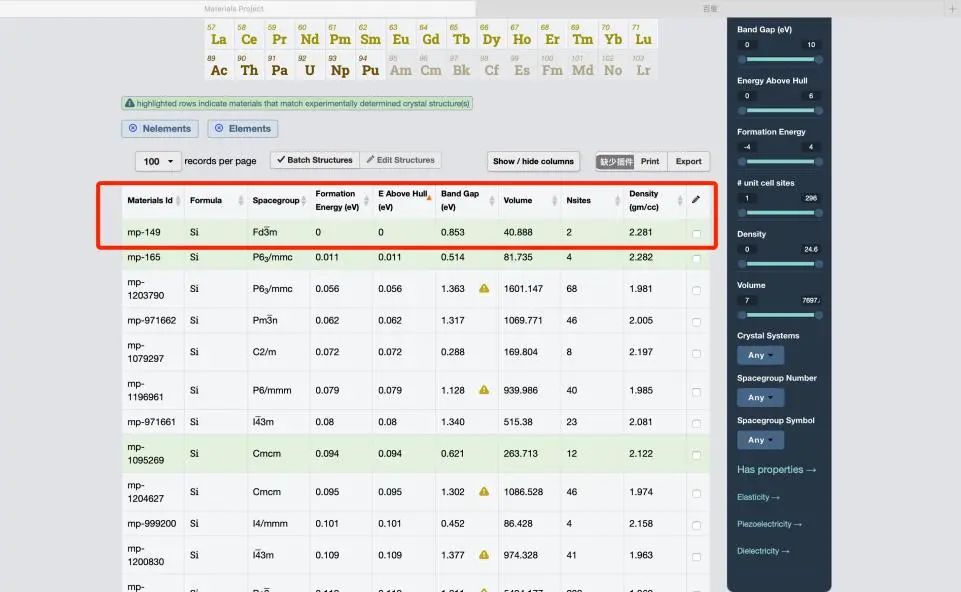The image size is (961, 592).
Task: Select the Sm element tile
Action: [370, 34]
